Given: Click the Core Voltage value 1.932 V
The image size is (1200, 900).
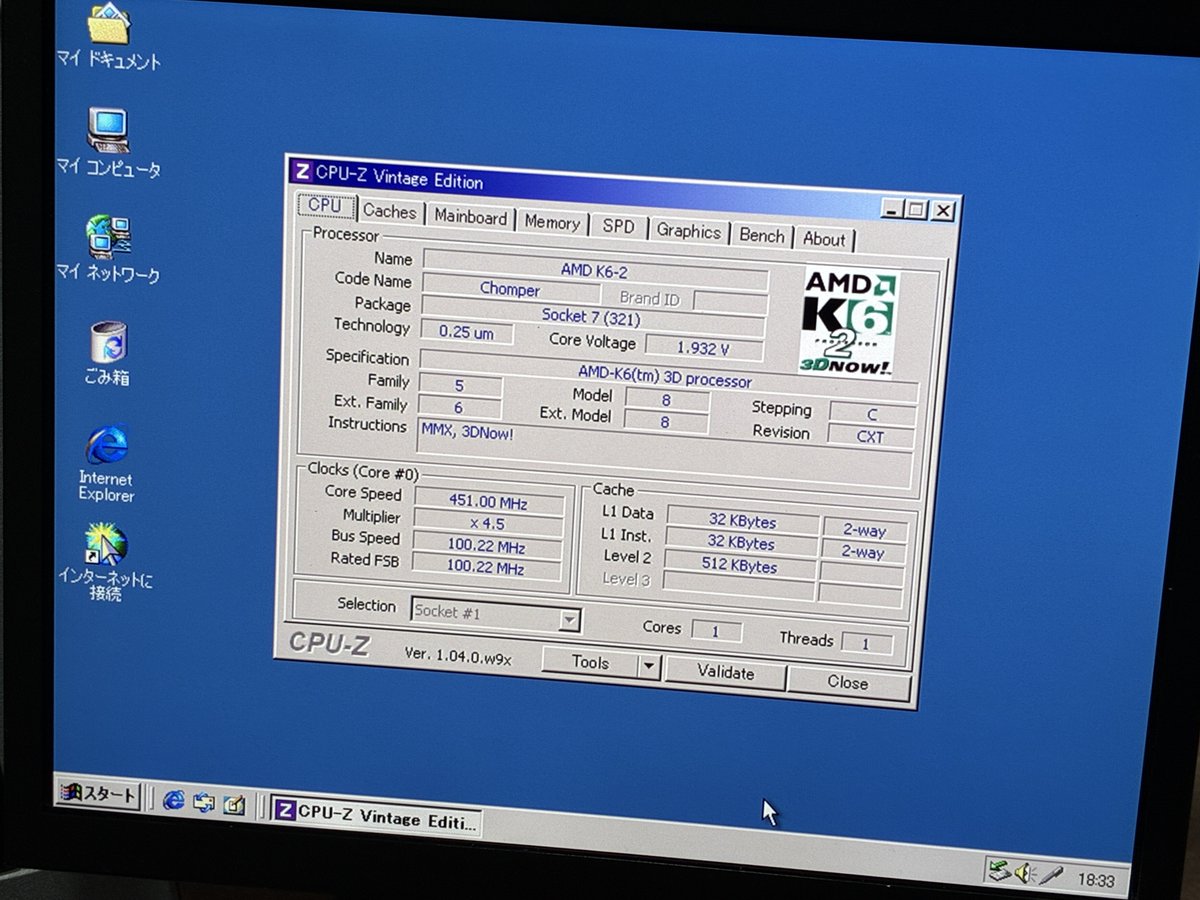Looking at the screenshot, I should point(703,348).
